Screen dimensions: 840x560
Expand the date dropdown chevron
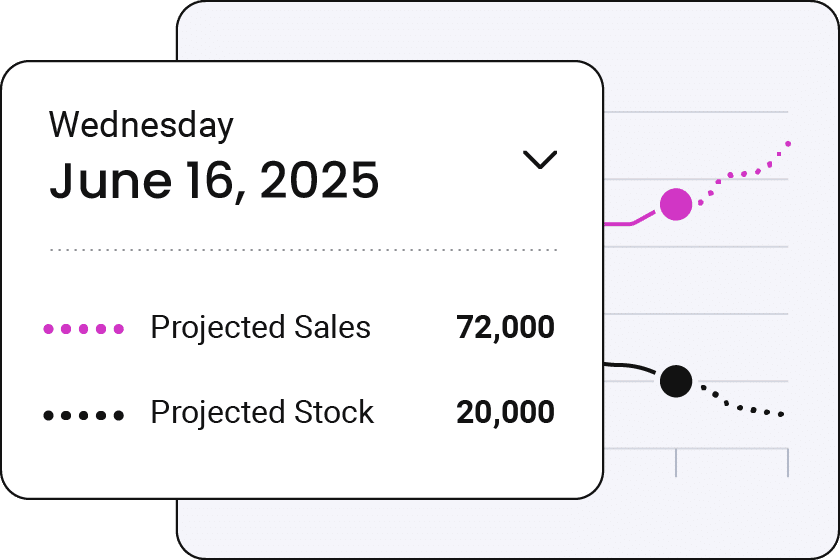[539, 160]
